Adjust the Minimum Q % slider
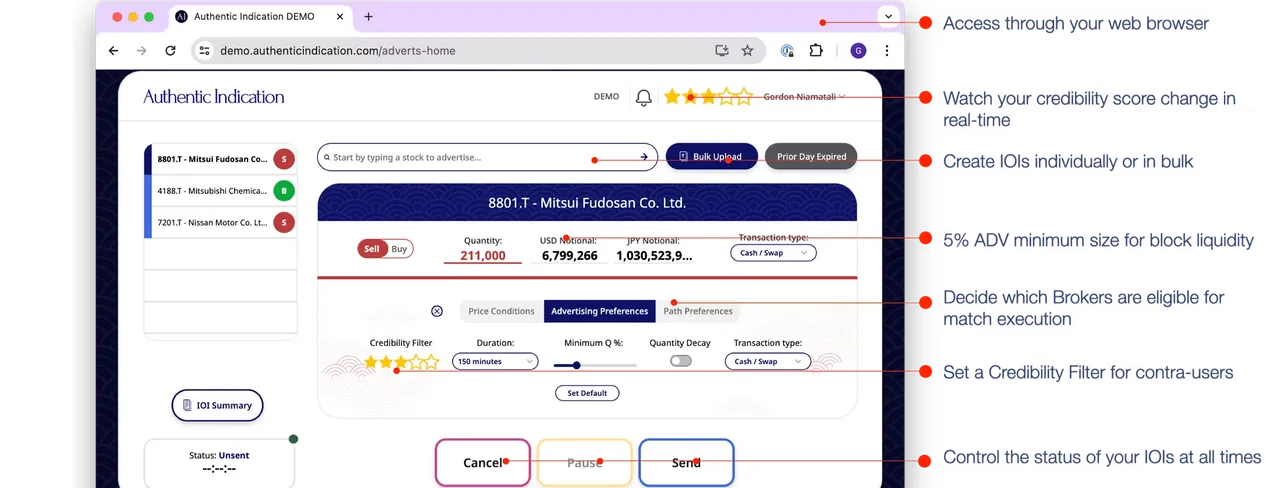 point(595,365)
